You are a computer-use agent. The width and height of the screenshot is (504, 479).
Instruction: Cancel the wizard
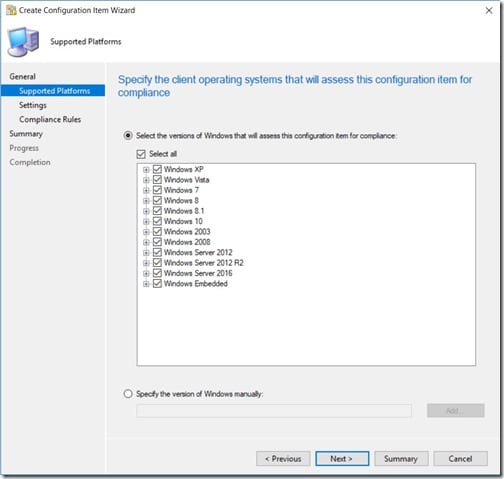pos(460,459)
